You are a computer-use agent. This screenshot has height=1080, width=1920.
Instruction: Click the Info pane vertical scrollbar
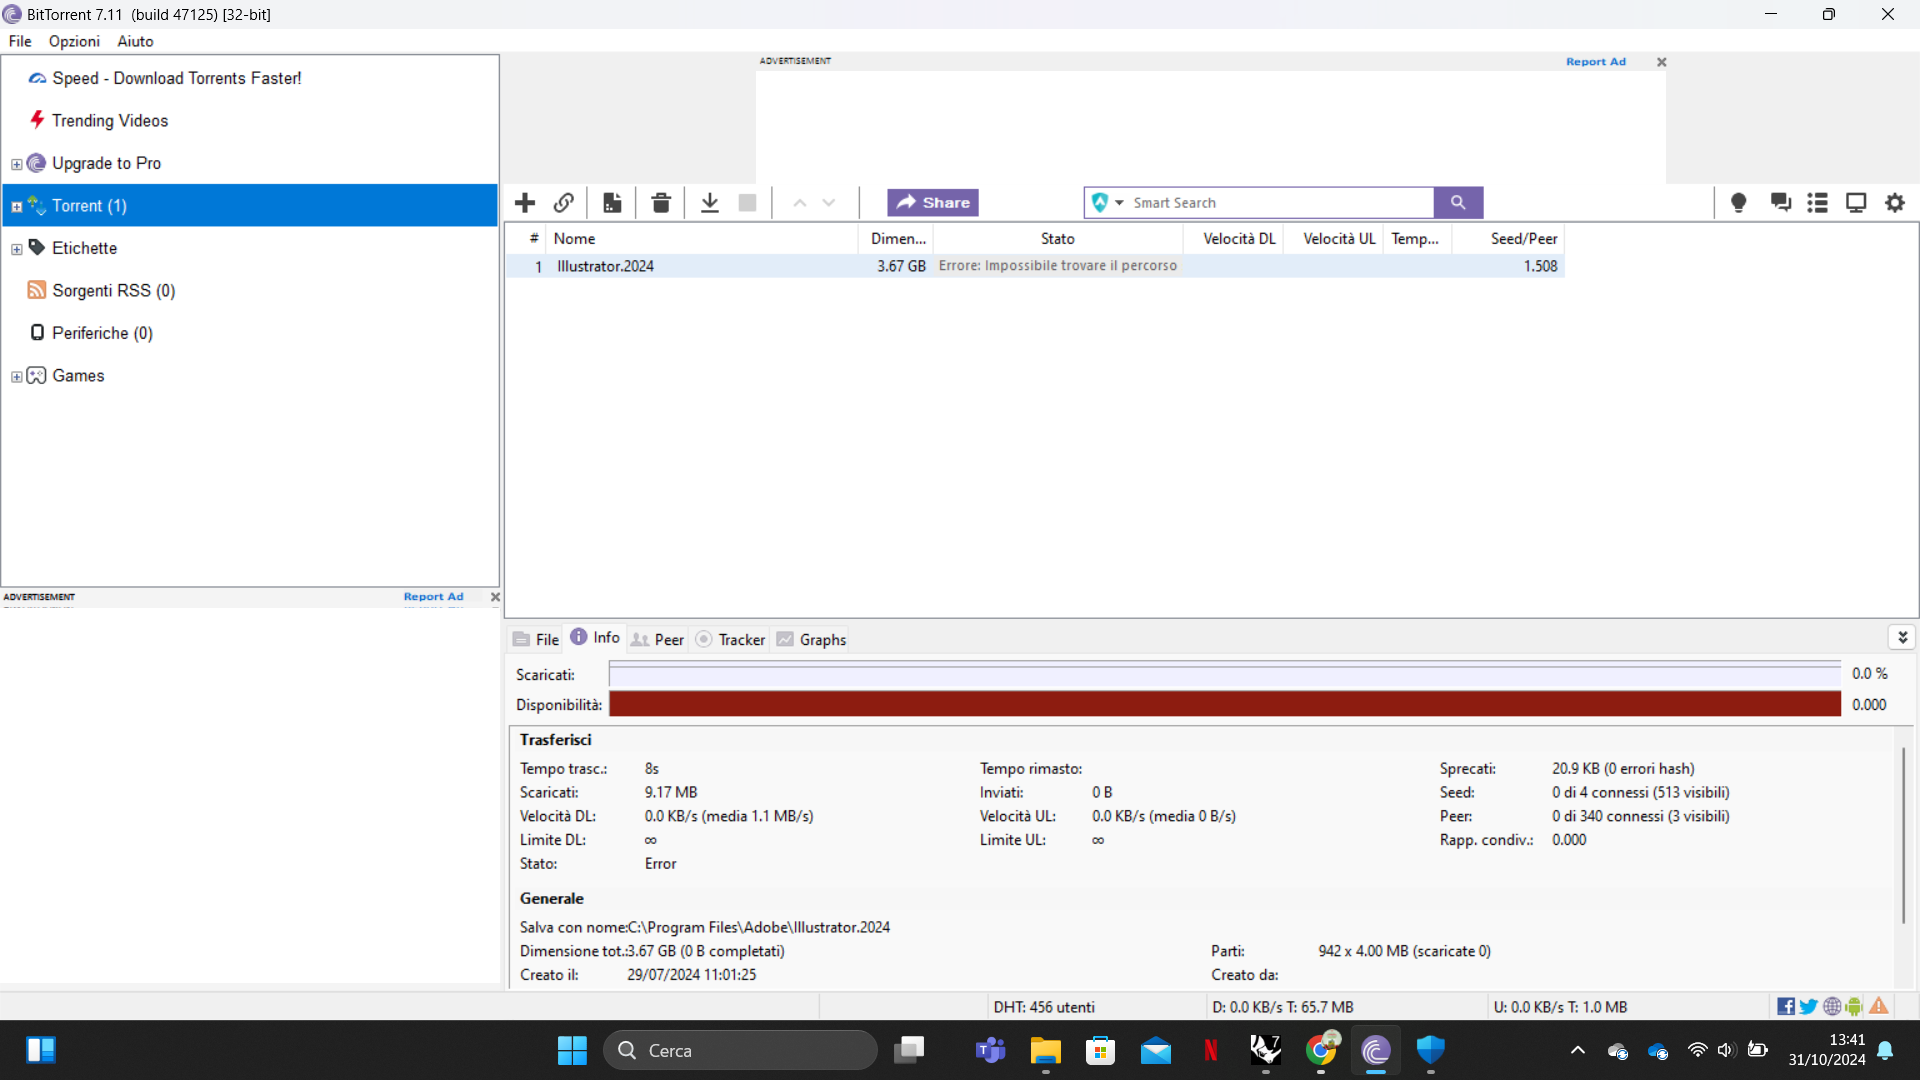(x=1904, y=835)
